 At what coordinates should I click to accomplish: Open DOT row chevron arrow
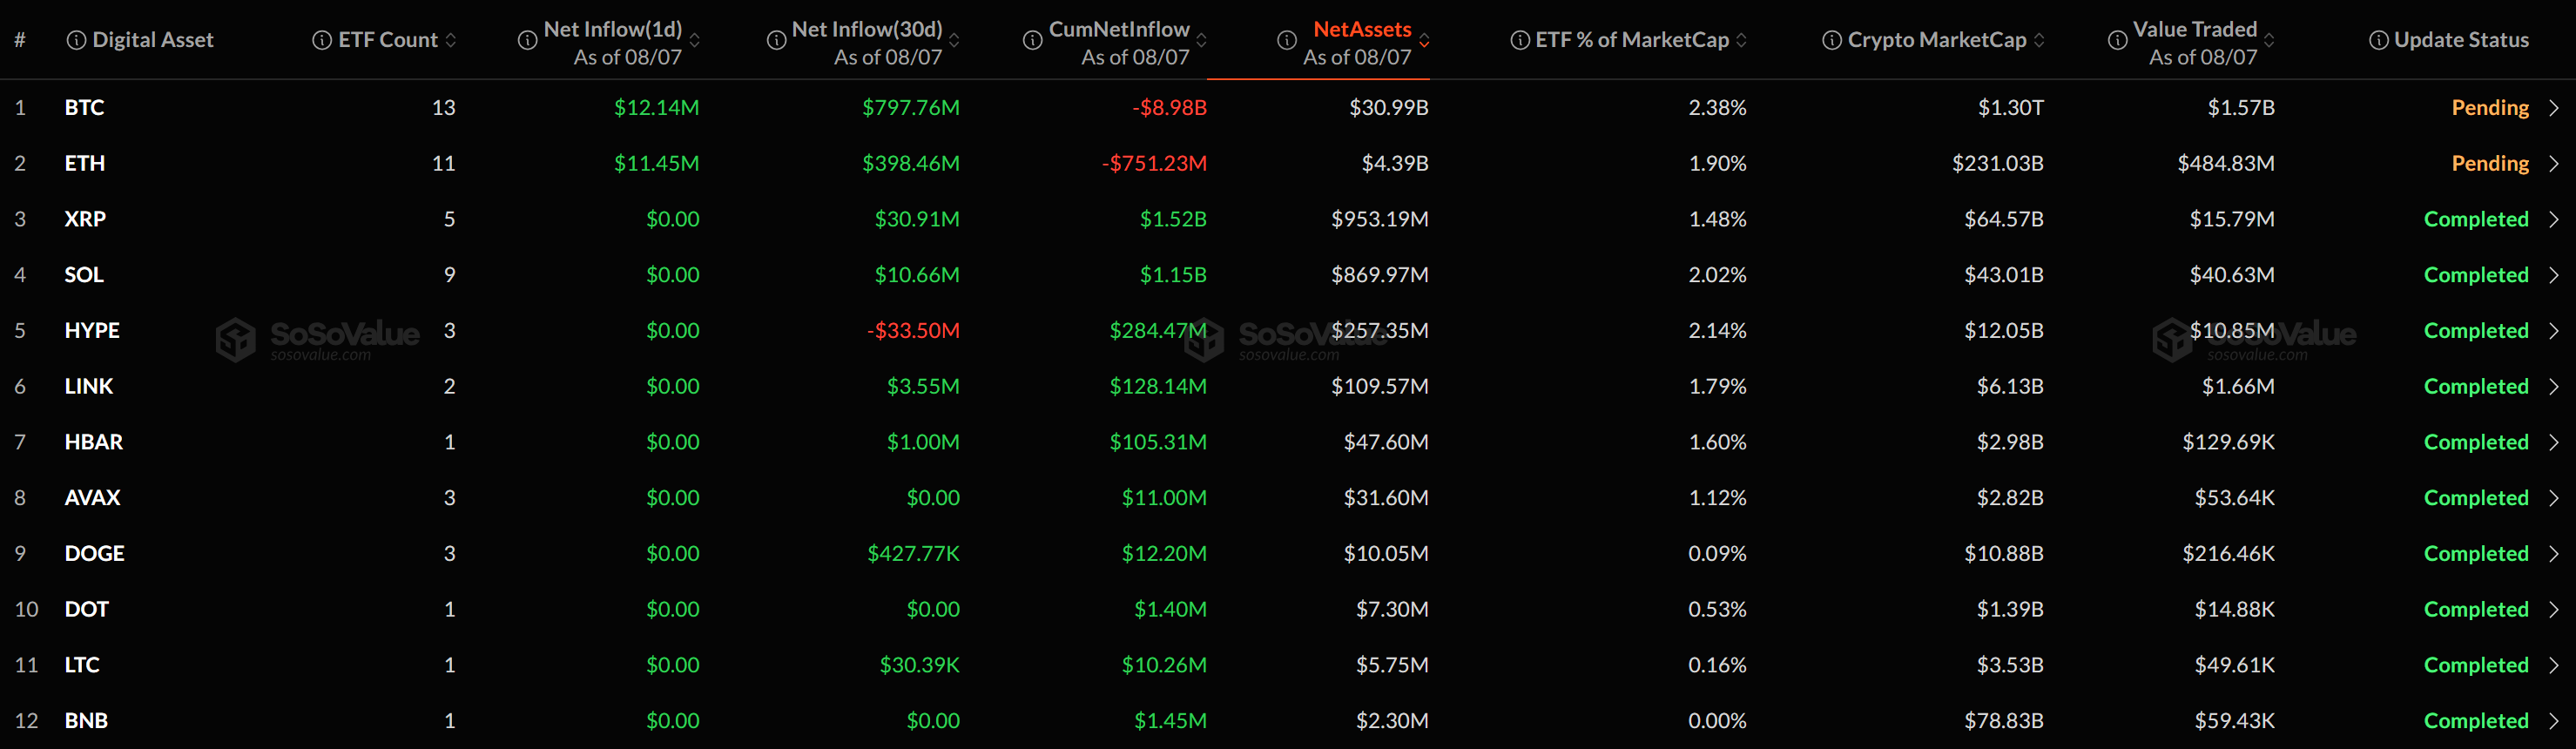coord(2553,610)
